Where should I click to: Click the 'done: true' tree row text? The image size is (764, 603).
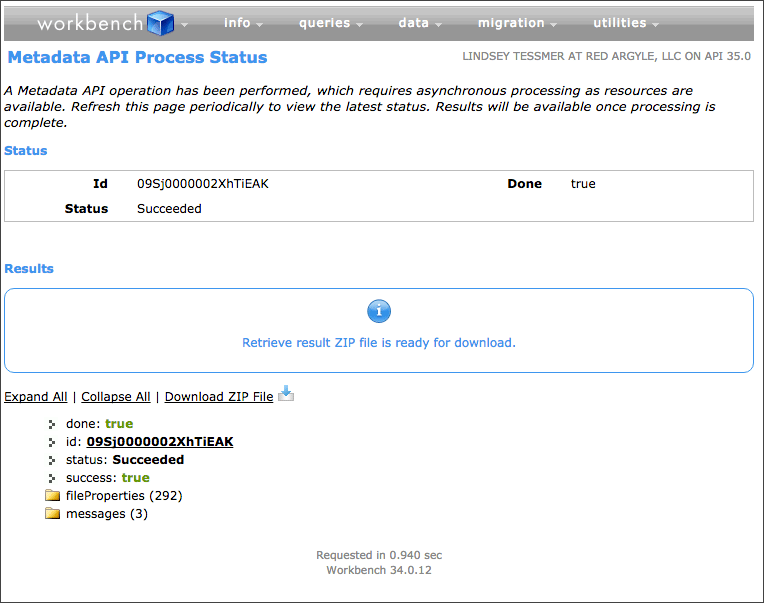point(99,424)
